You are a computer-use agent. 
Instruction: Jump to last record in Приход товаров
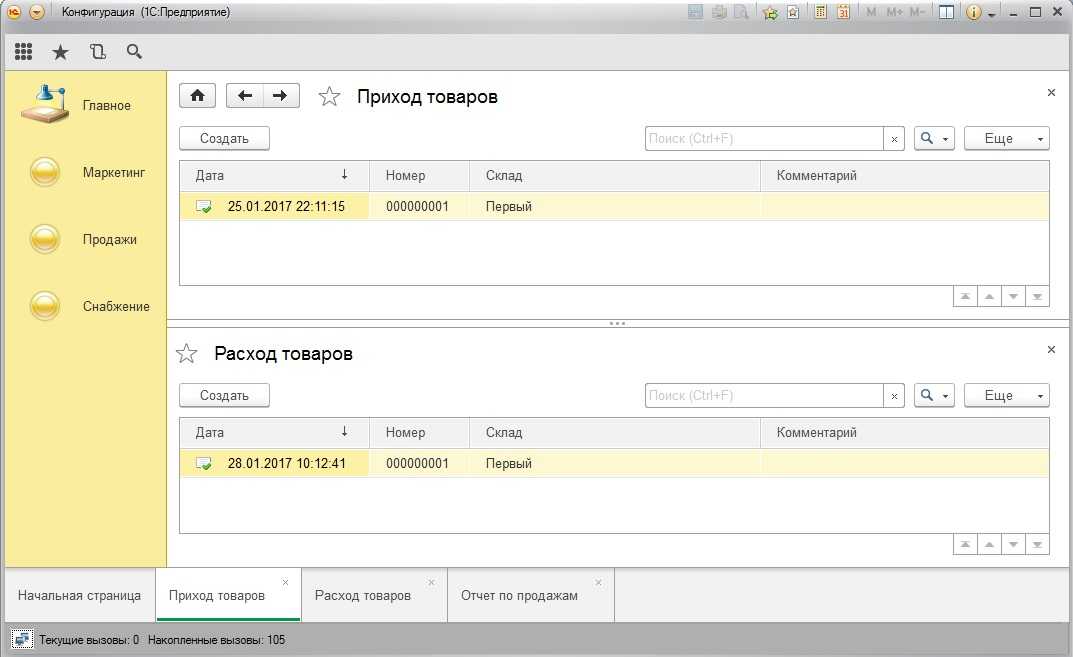(1037, 296)
